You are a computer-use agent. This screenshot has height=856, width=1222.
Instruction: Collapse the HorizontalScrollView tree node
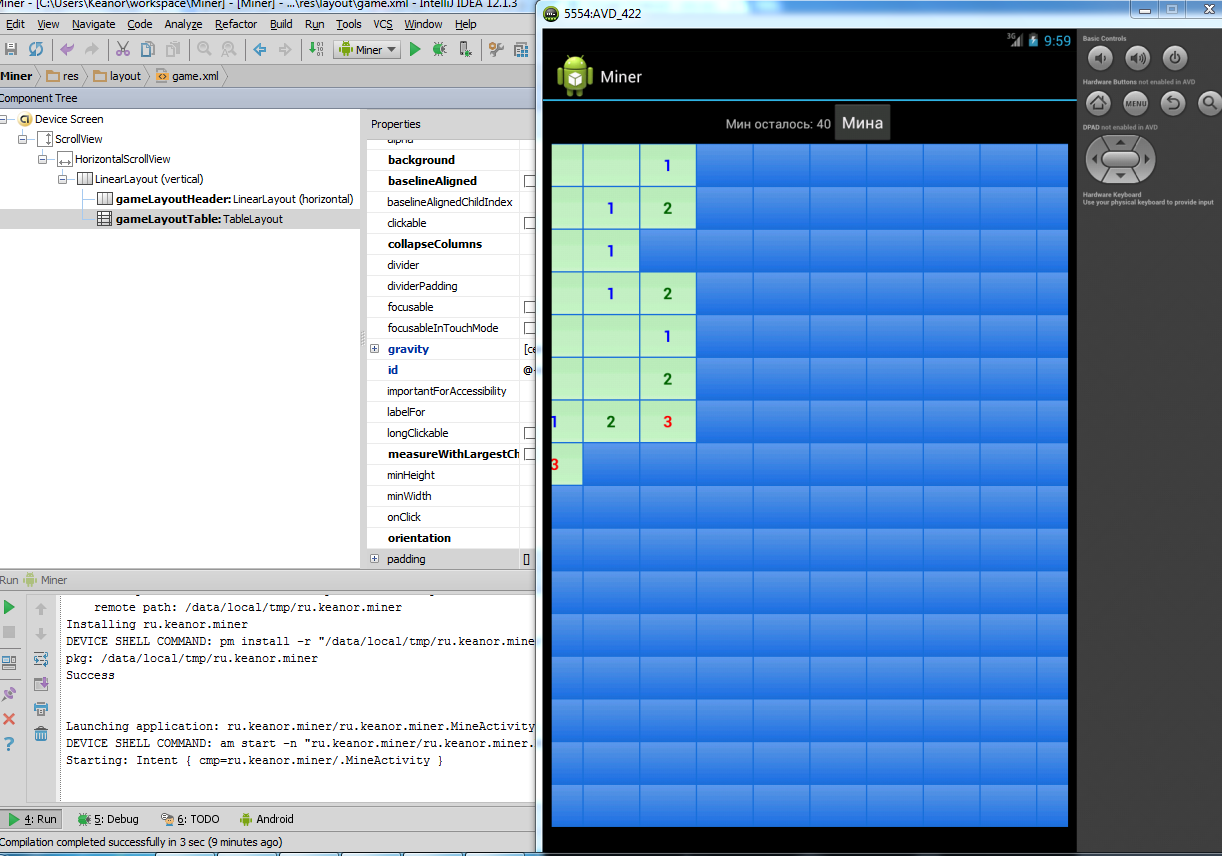point(43,159)
